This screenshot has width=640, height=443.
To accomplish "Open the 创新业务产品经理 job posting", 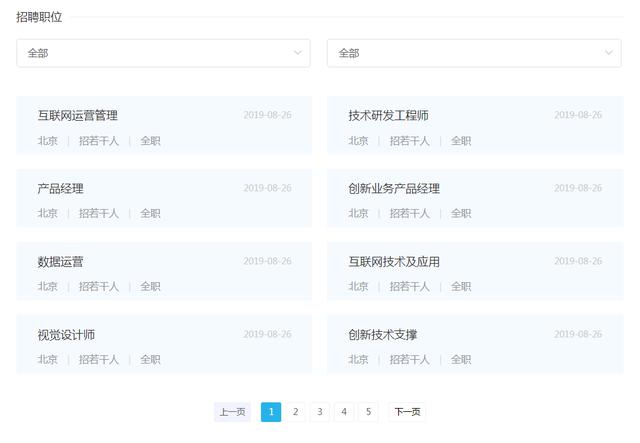I will coord(394,189).
